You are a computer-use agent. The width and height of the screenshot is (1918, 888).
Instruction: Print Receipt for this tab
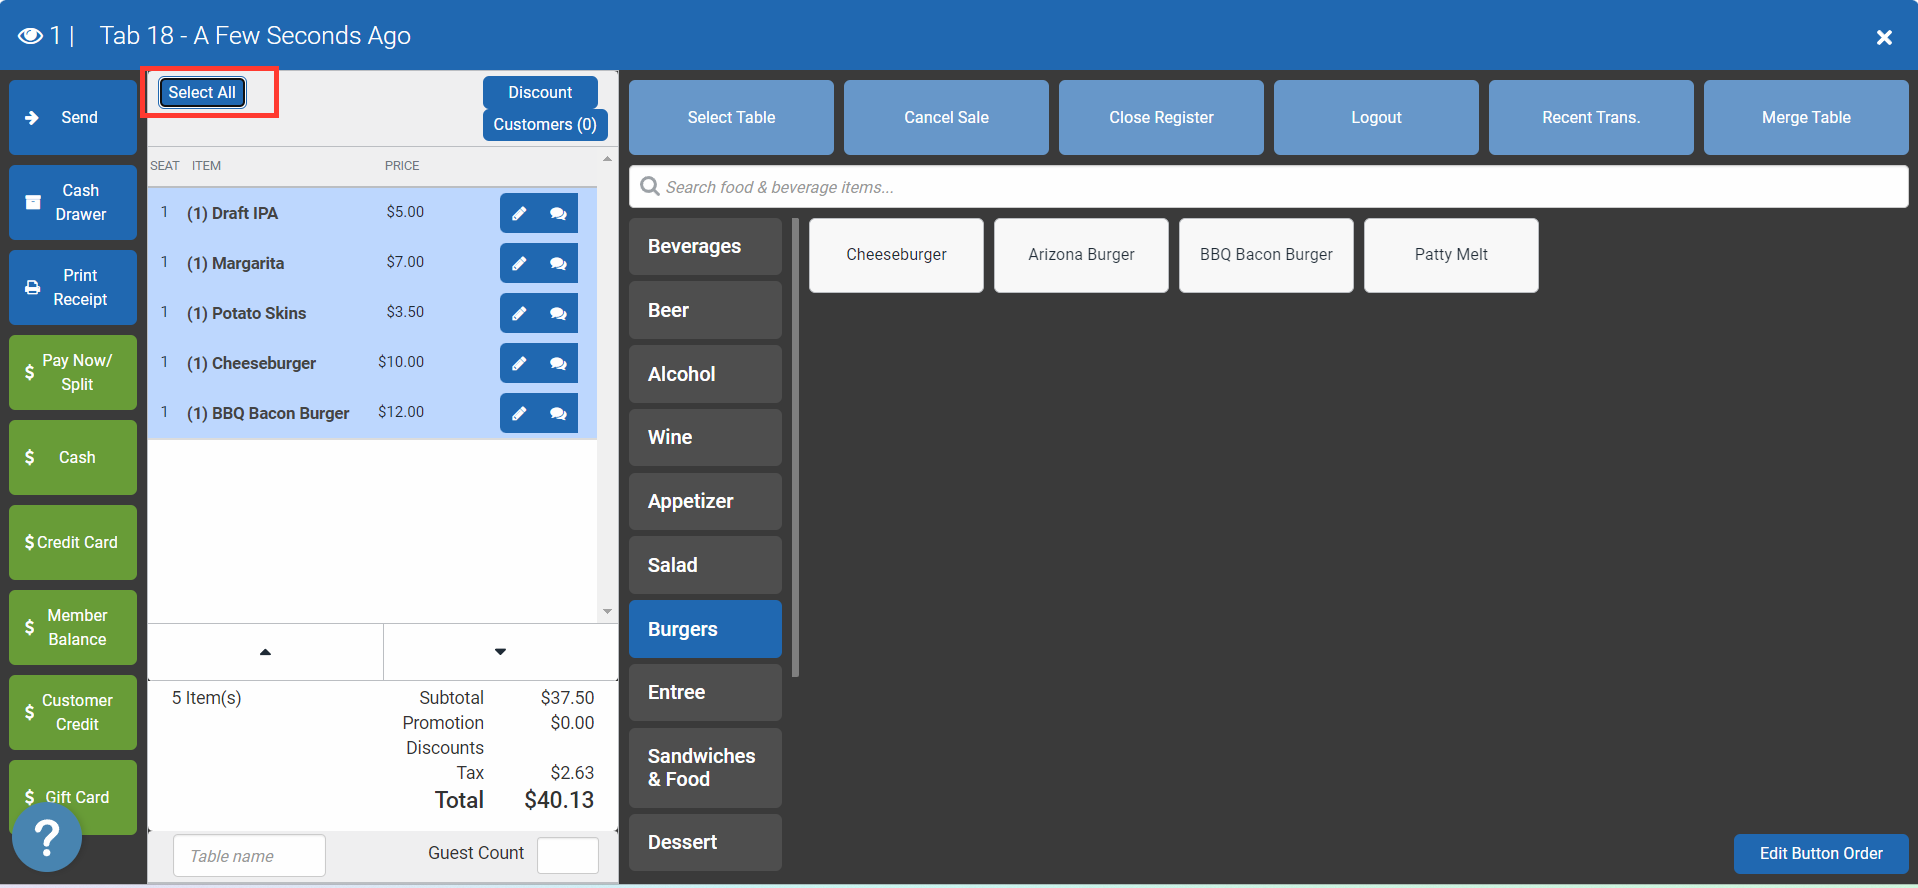coord(73,287)
